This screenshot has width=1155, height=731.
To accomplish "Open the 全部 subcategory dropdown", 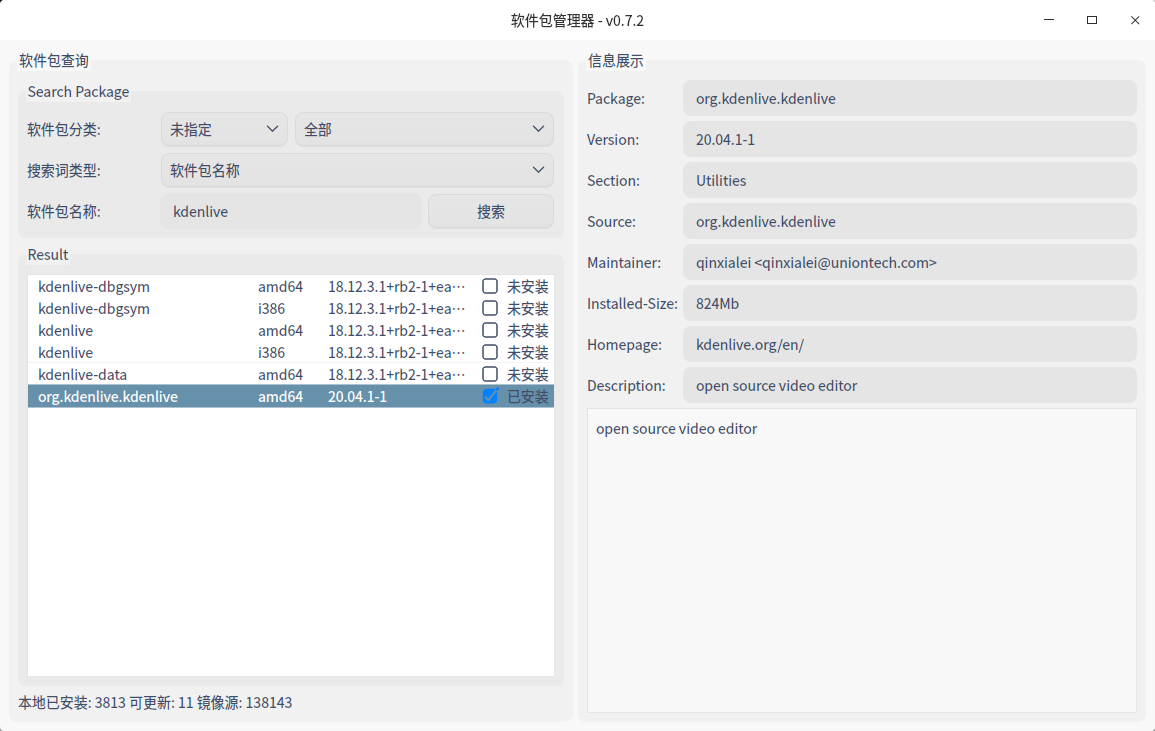I will point(424,129).
